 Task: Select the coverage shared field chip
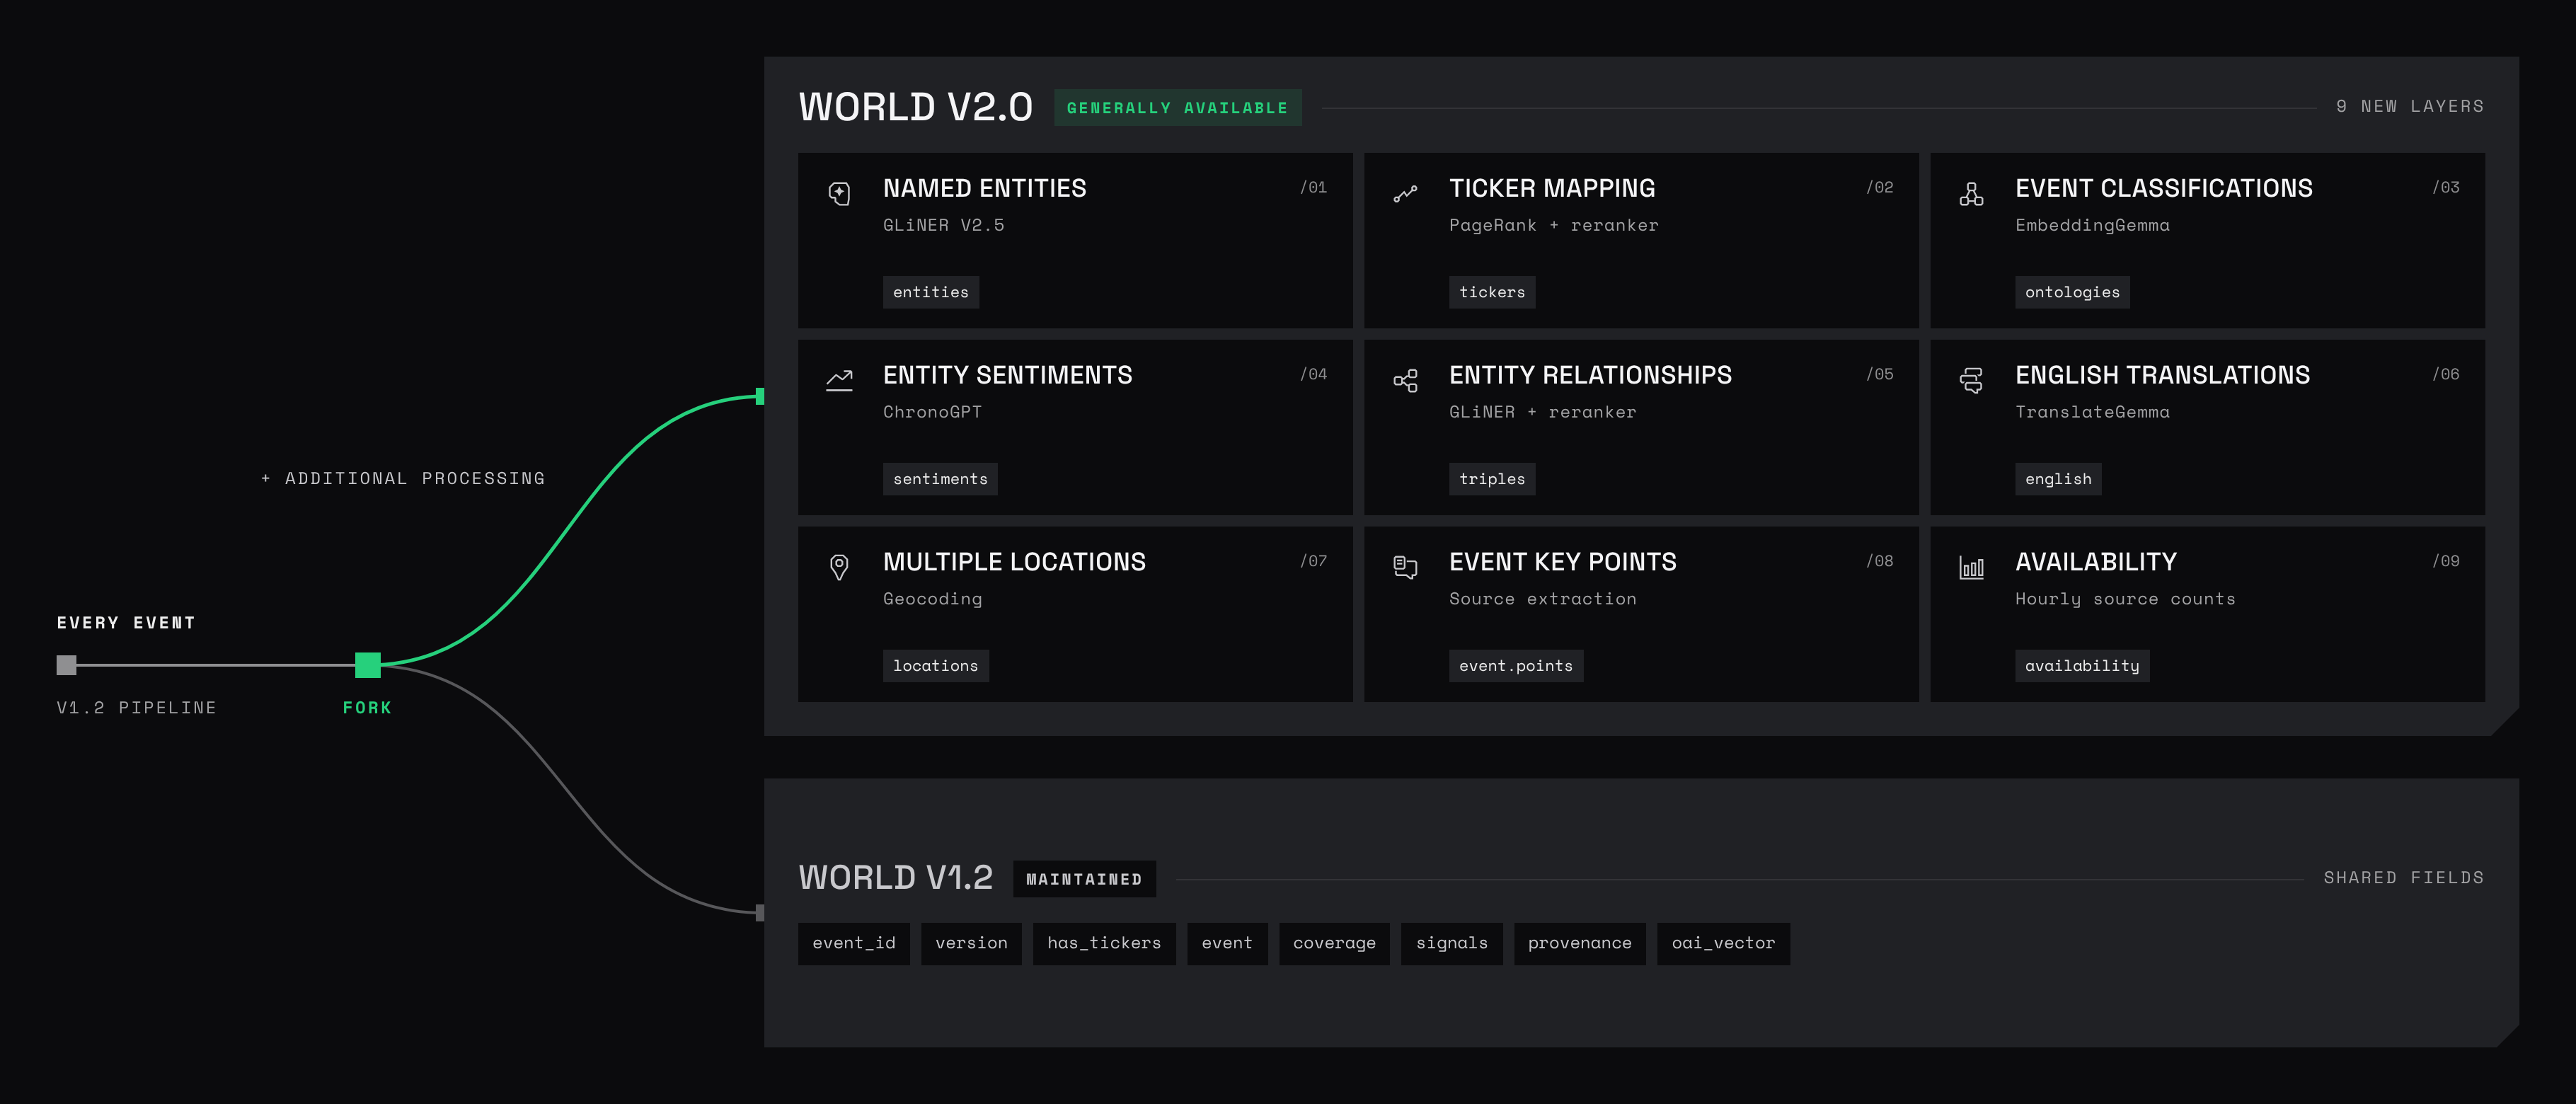1334,943
